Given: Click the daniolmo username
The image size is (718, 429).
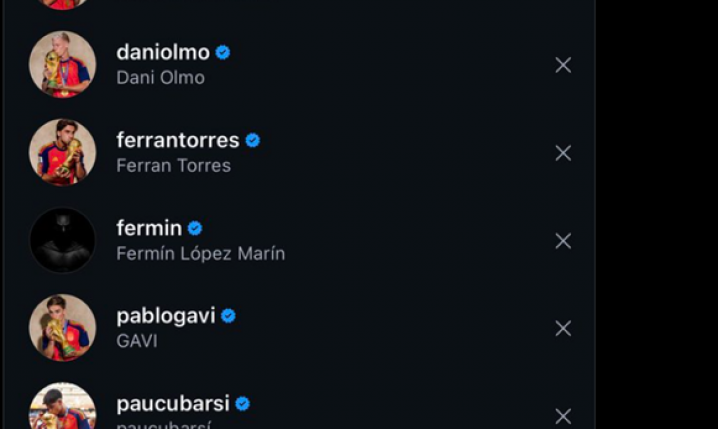Looking at the screenshot, I should click(x=163, y=53).
